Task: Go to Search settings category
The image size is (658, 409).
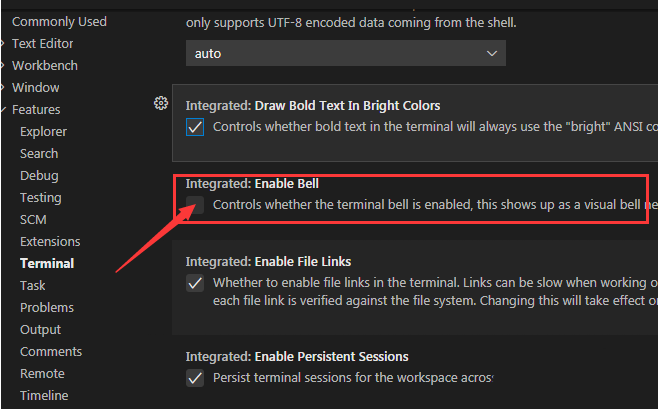Action: 39,153
